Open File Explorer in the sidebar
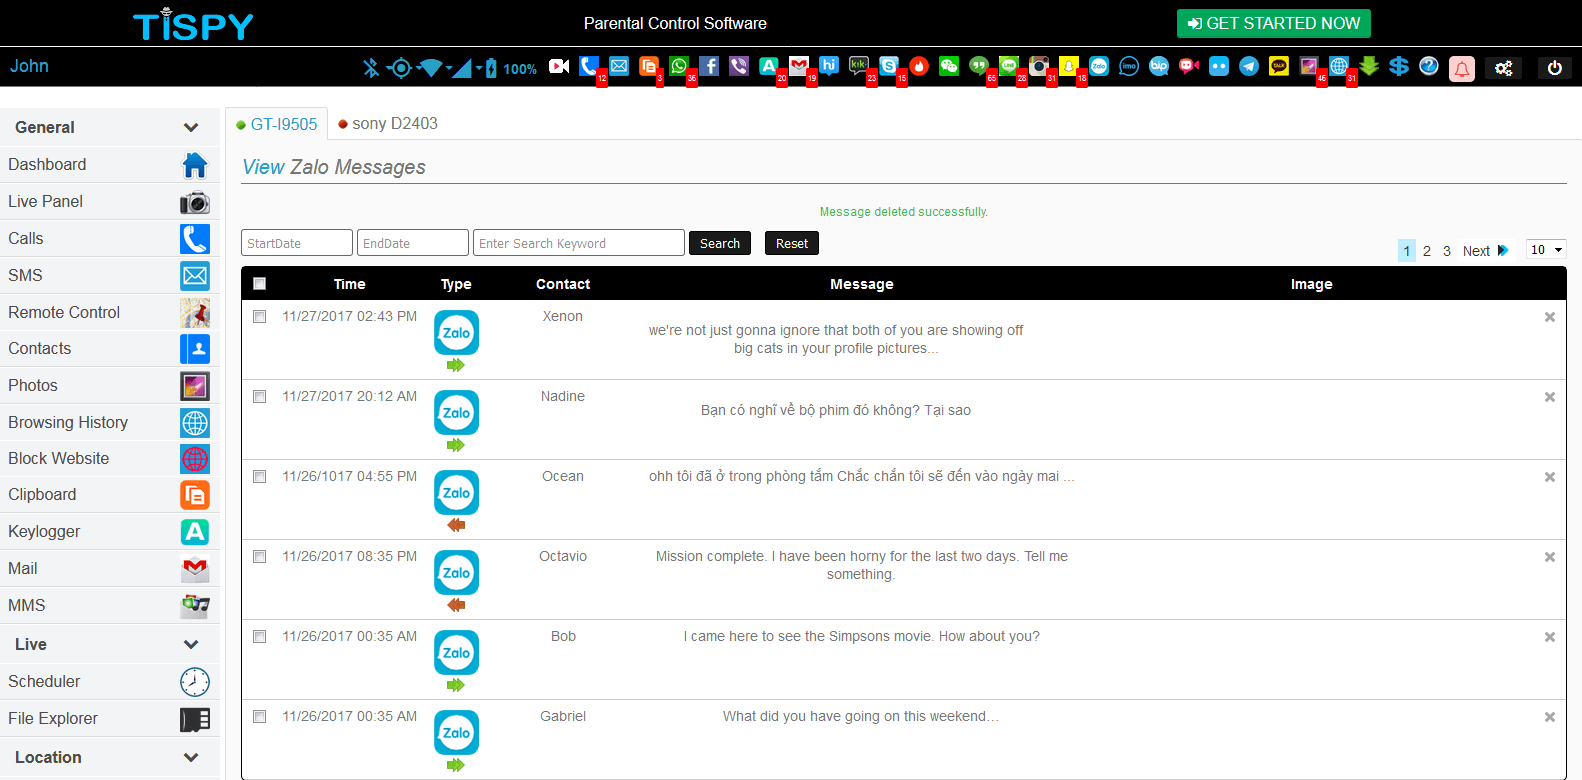The image size is (1582, 780). (109, 718)
